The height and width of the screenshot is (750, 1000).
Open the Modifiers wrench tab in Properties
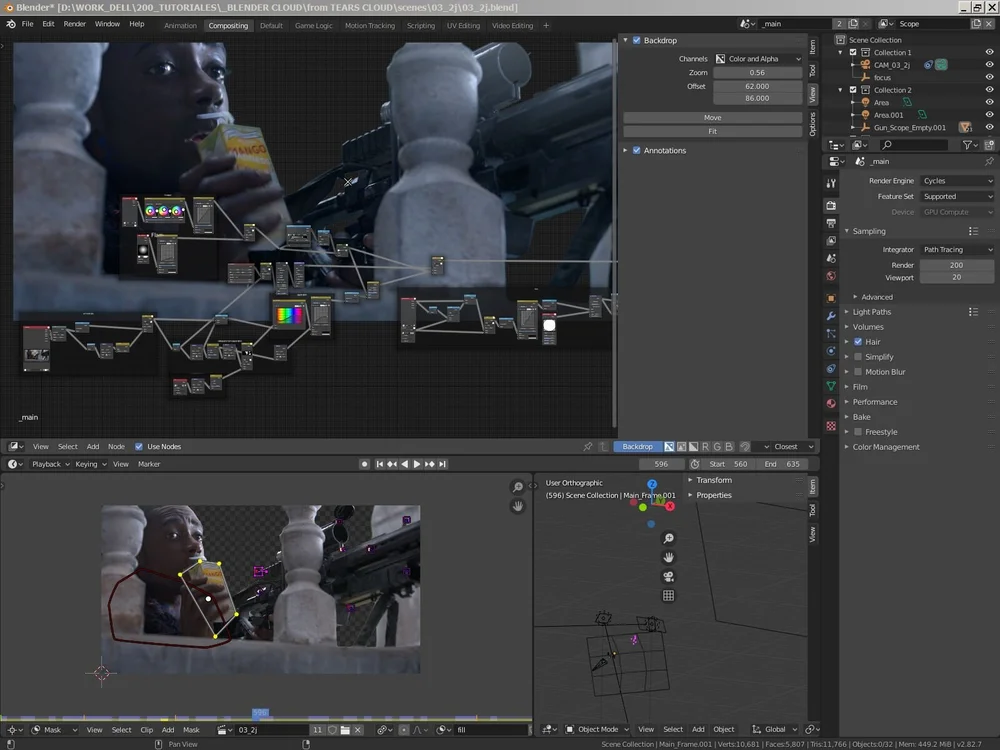coord(830,316)
